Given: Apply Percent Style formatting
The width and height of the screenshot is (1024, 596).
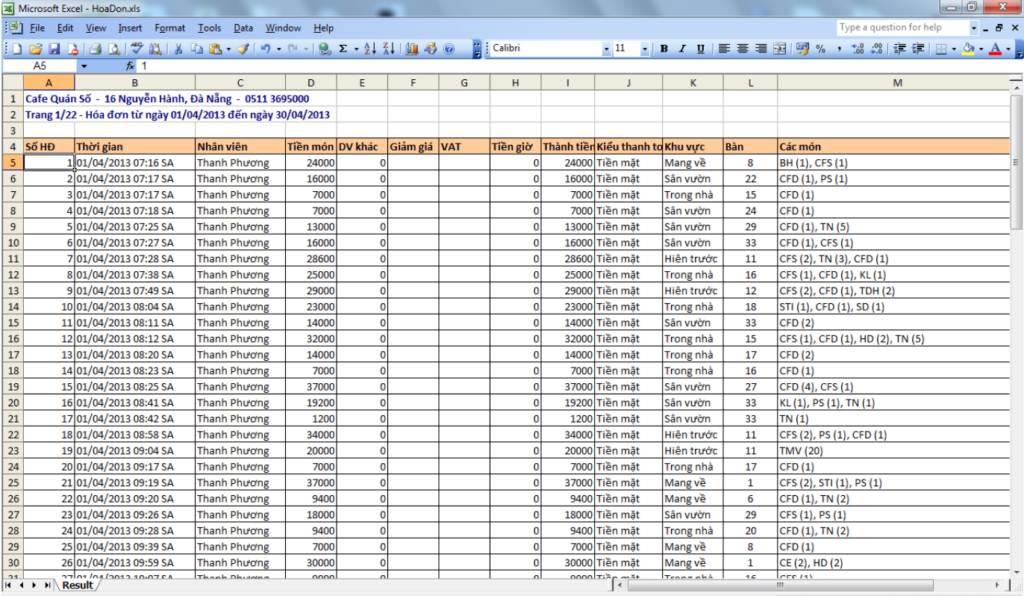Looking at the screenshot, I should pyautogui.click(x=820, y=49).
